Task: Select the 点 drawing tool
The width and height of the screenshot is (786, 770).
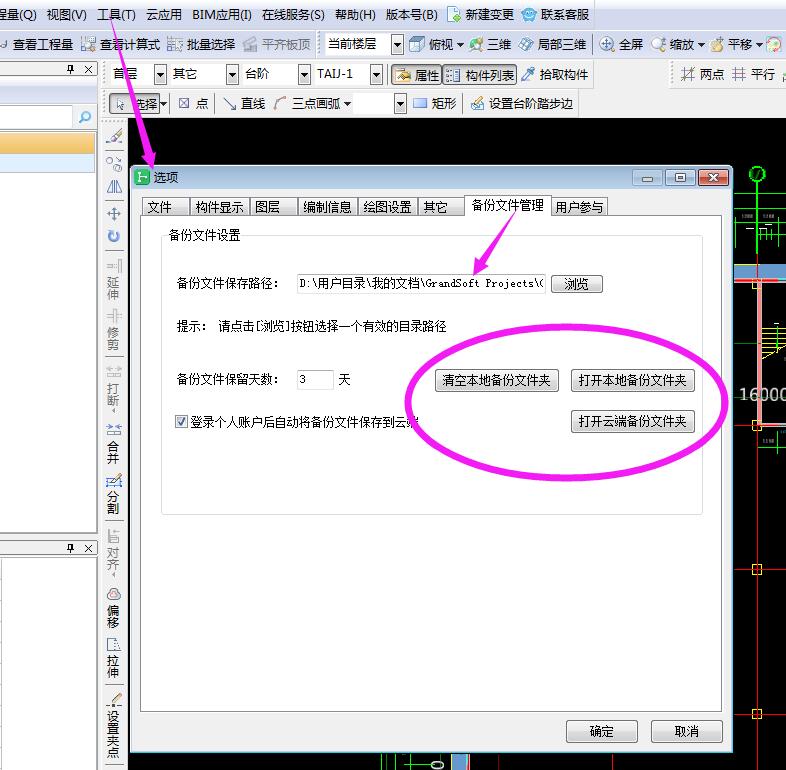Action: [x=193, y=104]
